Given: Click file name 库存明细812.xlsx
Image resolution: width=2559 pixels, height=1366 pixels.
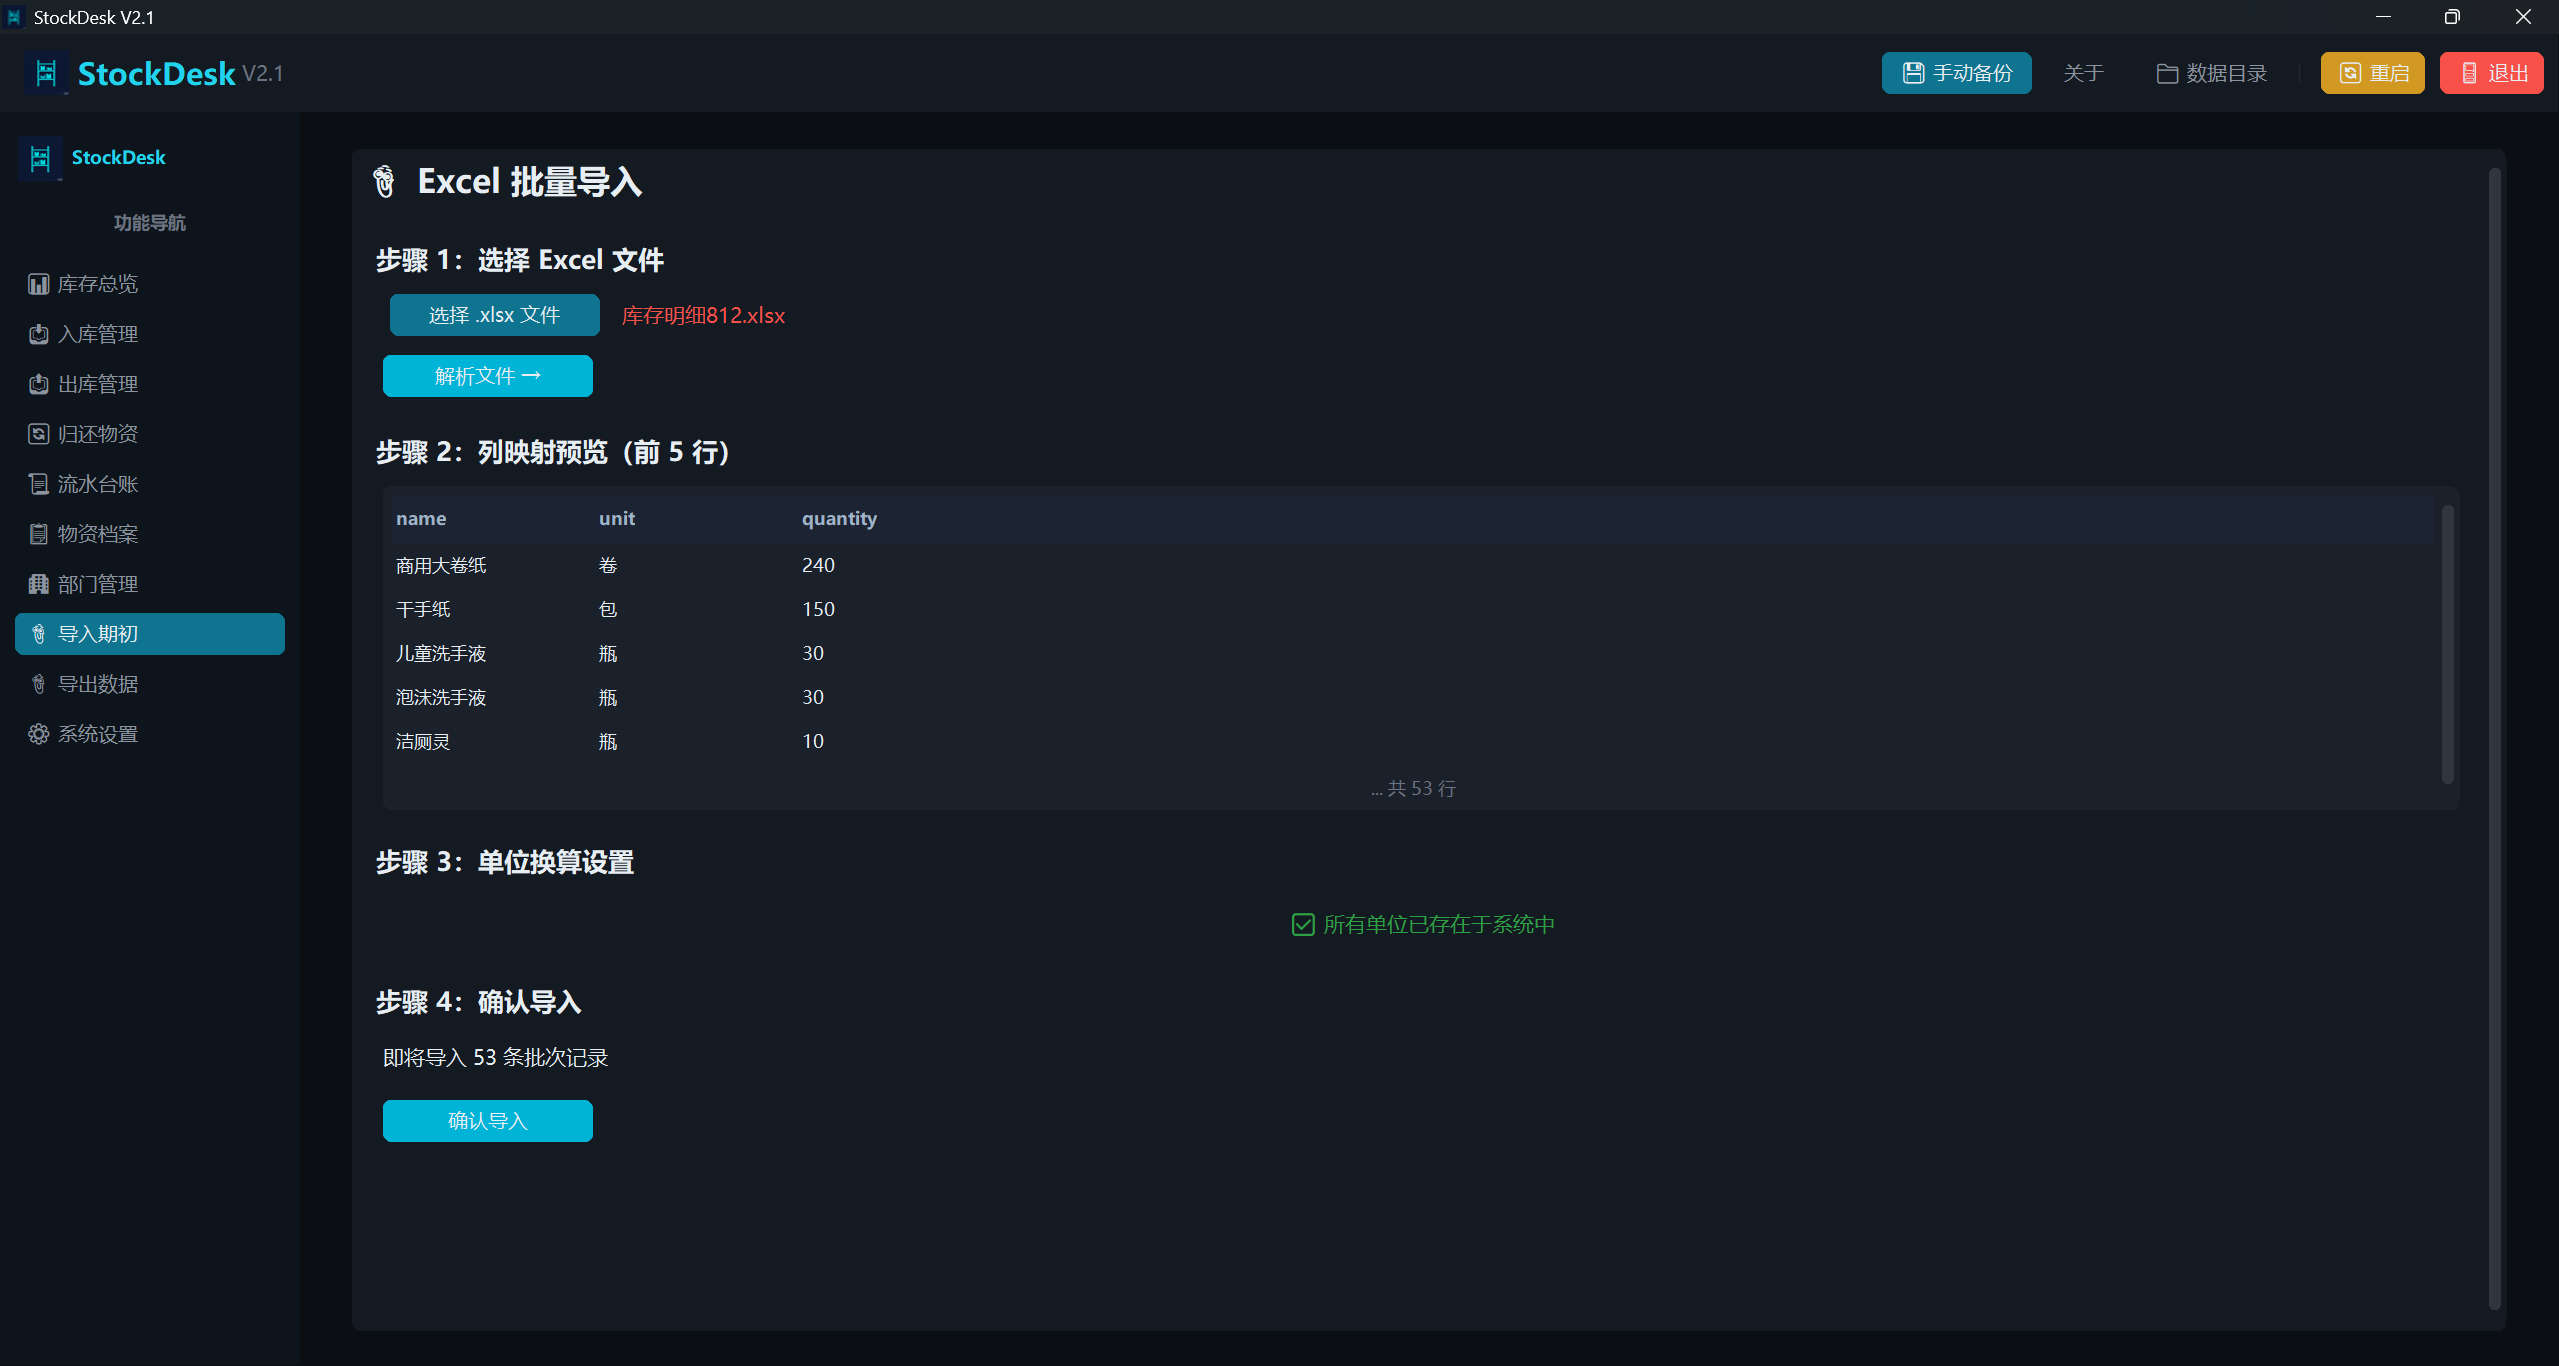Looking at the screenshot, I should 703,315.
